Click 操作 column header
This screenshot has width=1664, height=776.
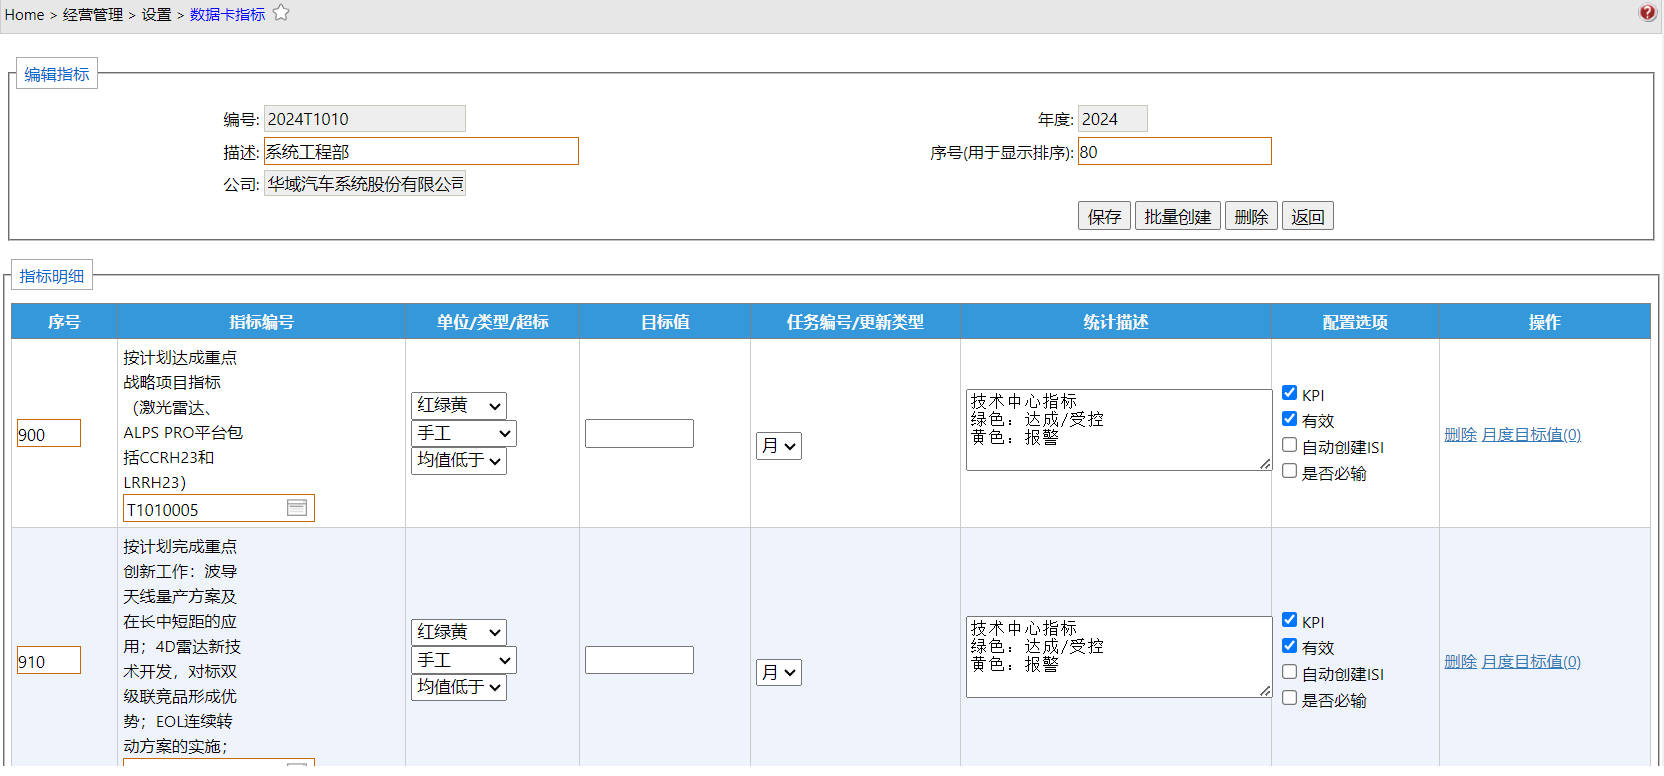click(1544, 321)
